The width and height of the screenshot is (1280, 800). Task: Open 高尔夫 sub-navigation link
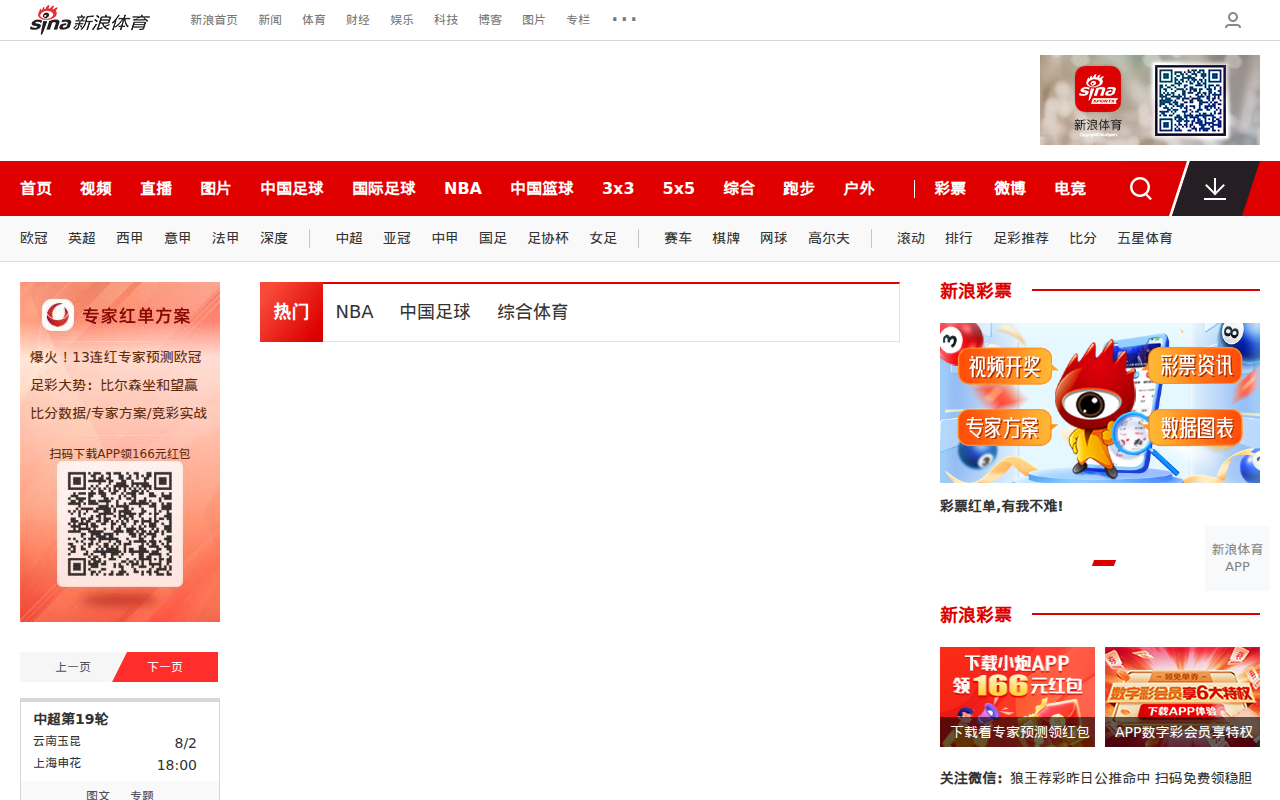pyautogui.click(x=829, y=238)
